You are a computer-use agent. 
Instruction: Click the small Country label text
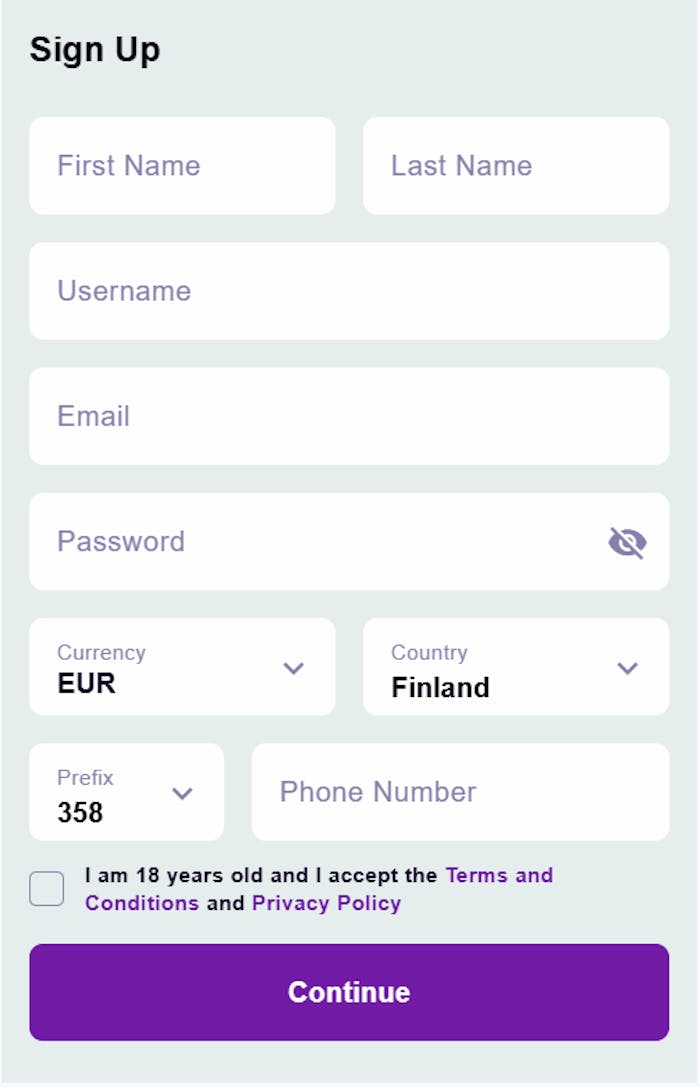click(x=429, y=652)
